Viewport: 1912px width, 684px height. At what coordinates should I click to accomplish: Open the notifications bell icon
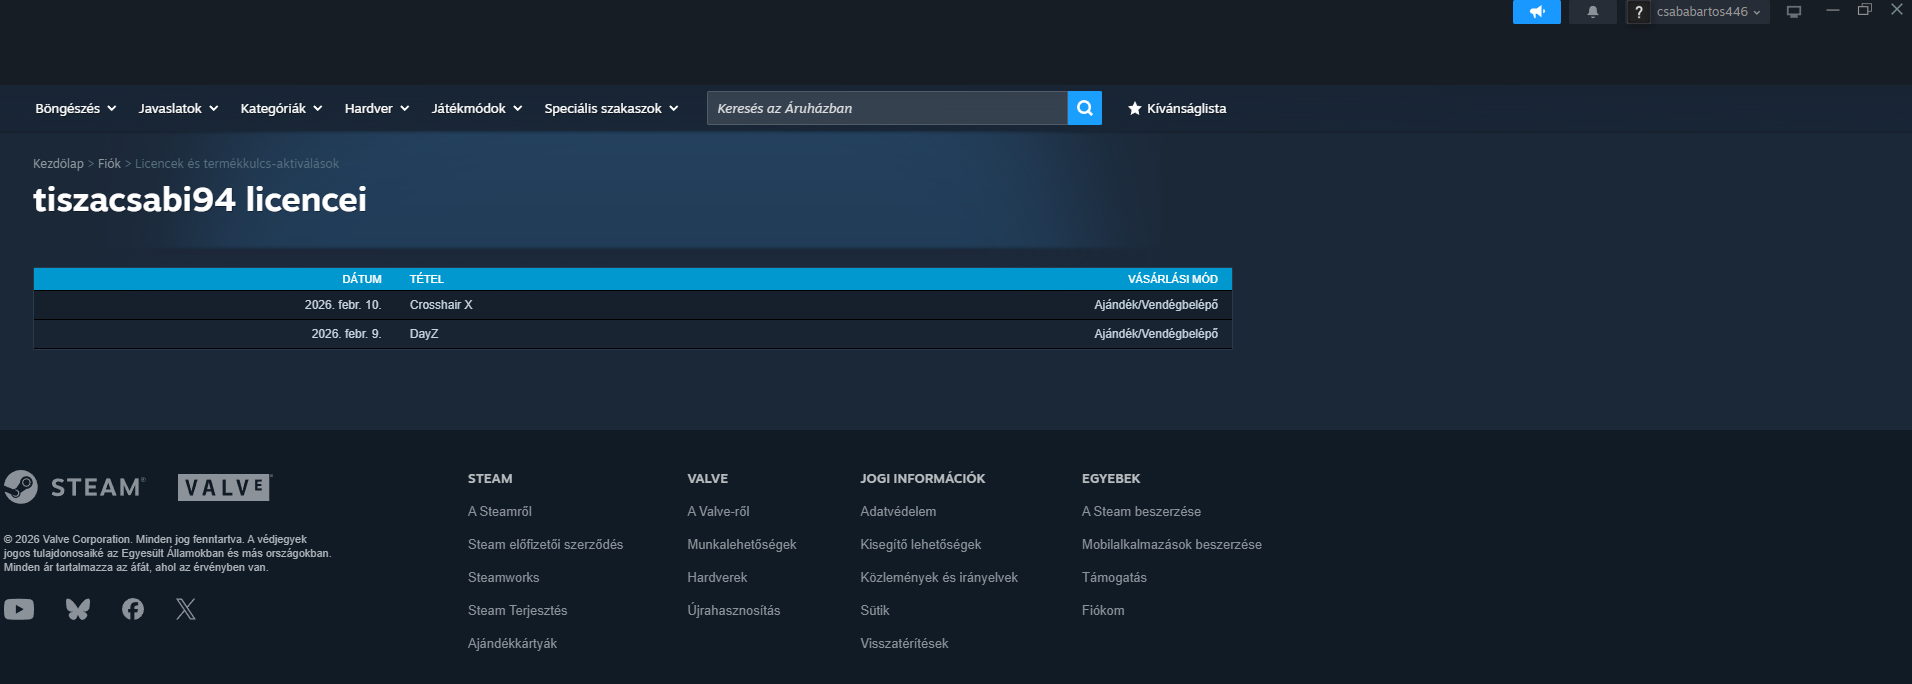point(1592,12)
